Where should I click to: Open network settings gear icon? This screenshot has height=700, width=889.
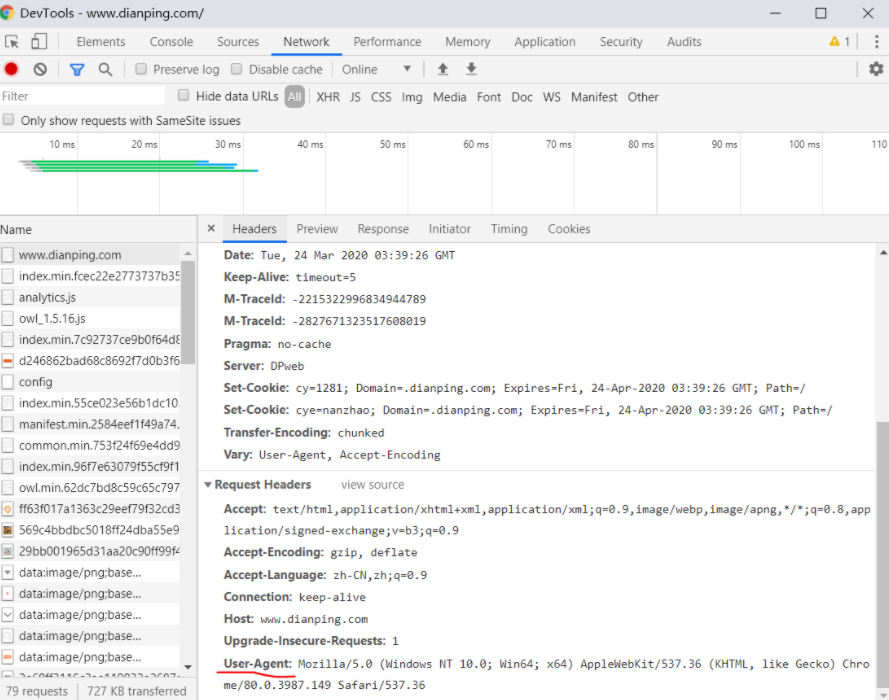click(x=876, y=69)
